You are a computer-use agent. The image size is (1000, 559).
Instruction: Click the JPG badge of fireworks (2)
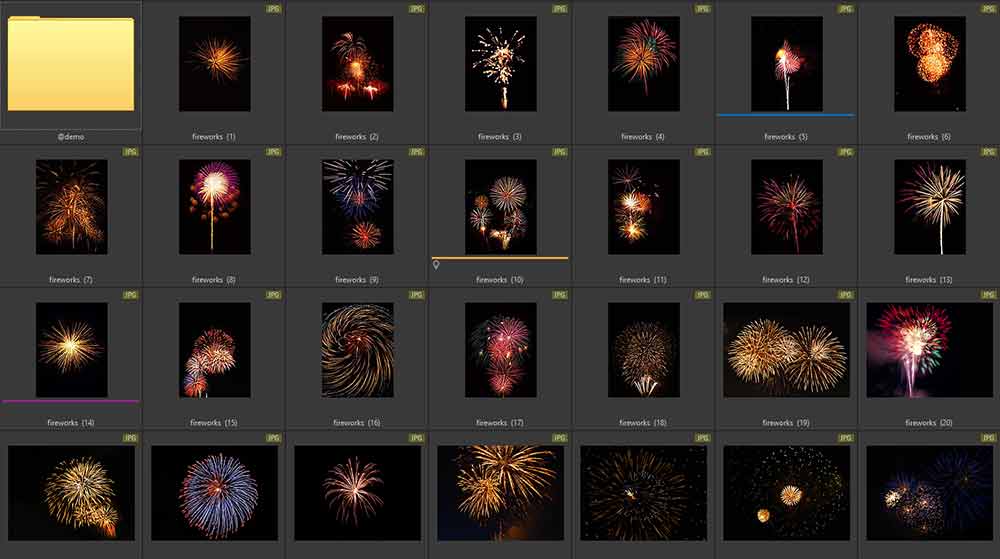[416, 9]
